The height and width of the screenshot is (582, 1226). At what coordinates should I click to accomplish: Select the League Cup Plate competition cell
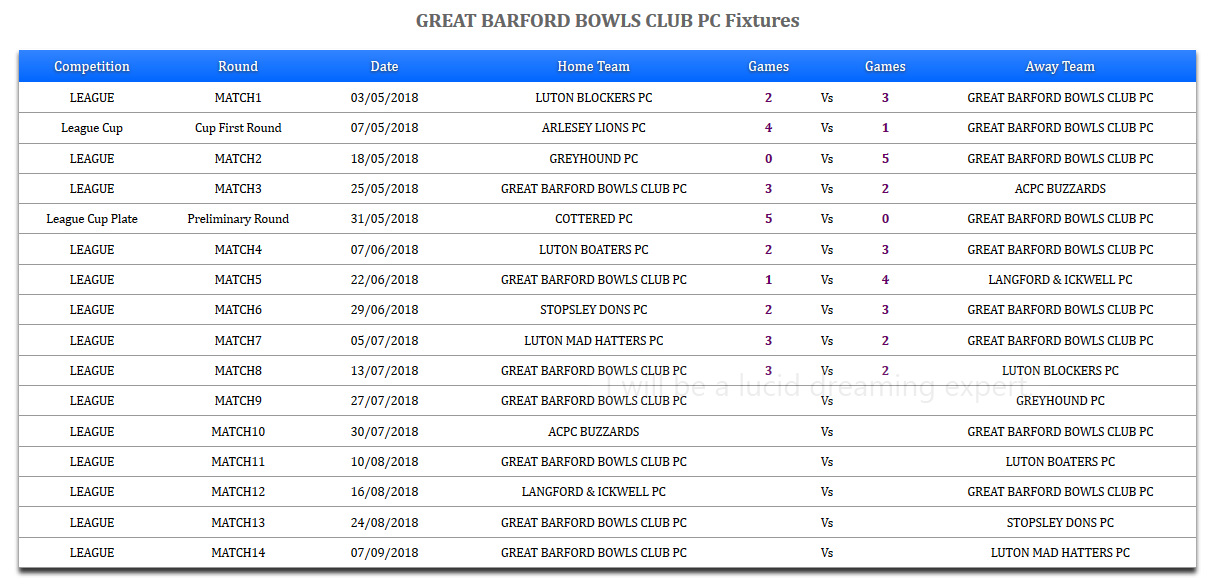pos(92,219)
